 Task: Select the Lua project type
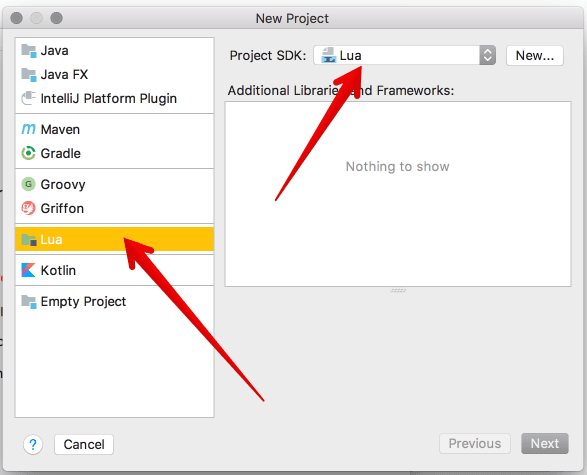click(x=115, y=239)
